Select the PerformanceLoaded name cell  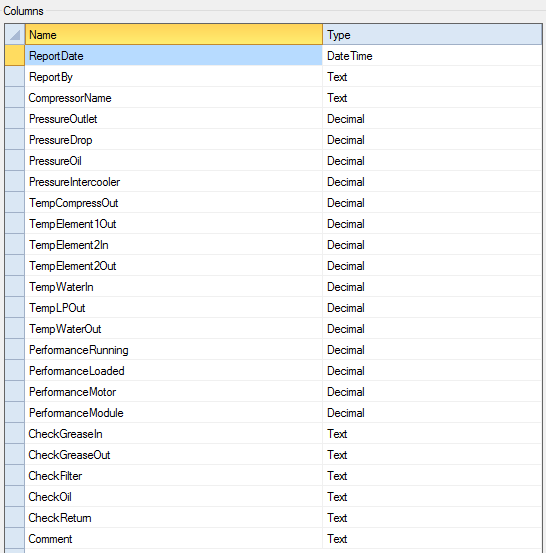[x=174, y=370]
